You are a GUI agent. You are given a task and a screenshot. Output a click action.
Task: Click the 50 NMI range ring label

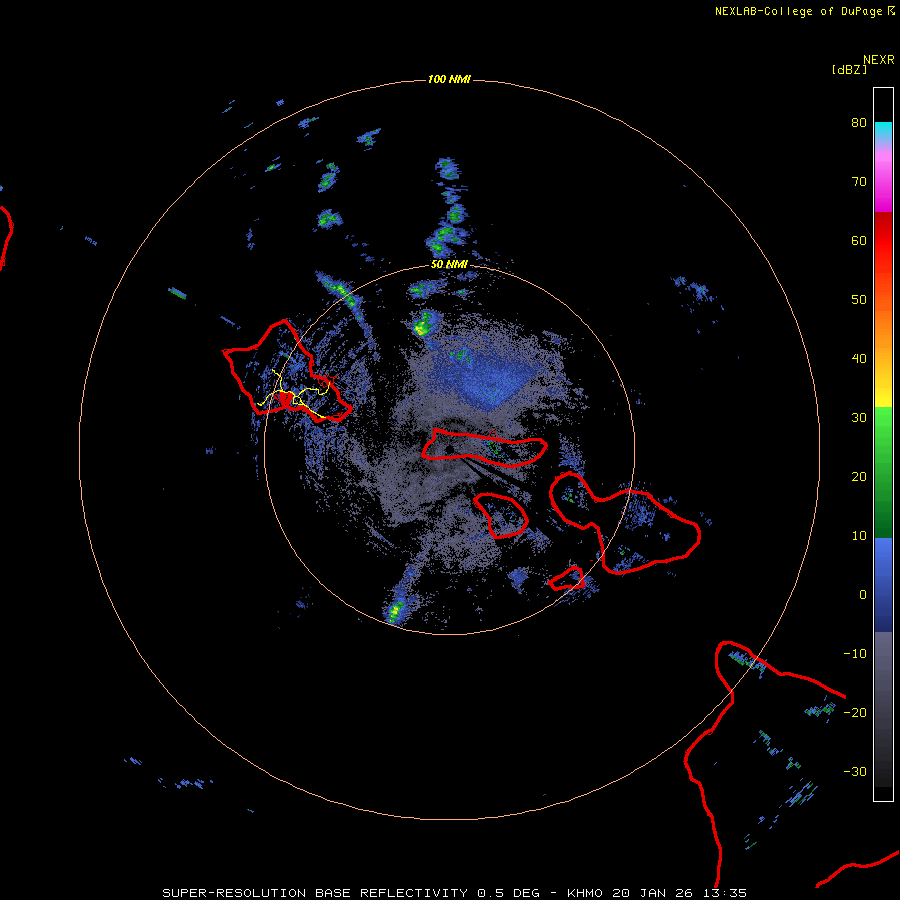(449, 265)
